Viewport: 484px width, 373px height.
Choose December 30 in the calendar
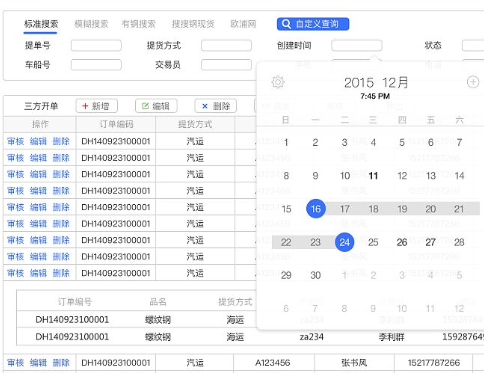(x=315, y=275)
